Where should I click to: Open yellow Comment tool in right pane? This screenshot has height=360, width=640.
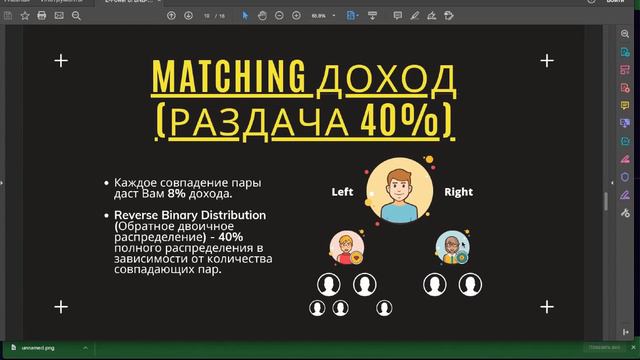(625, 105)
